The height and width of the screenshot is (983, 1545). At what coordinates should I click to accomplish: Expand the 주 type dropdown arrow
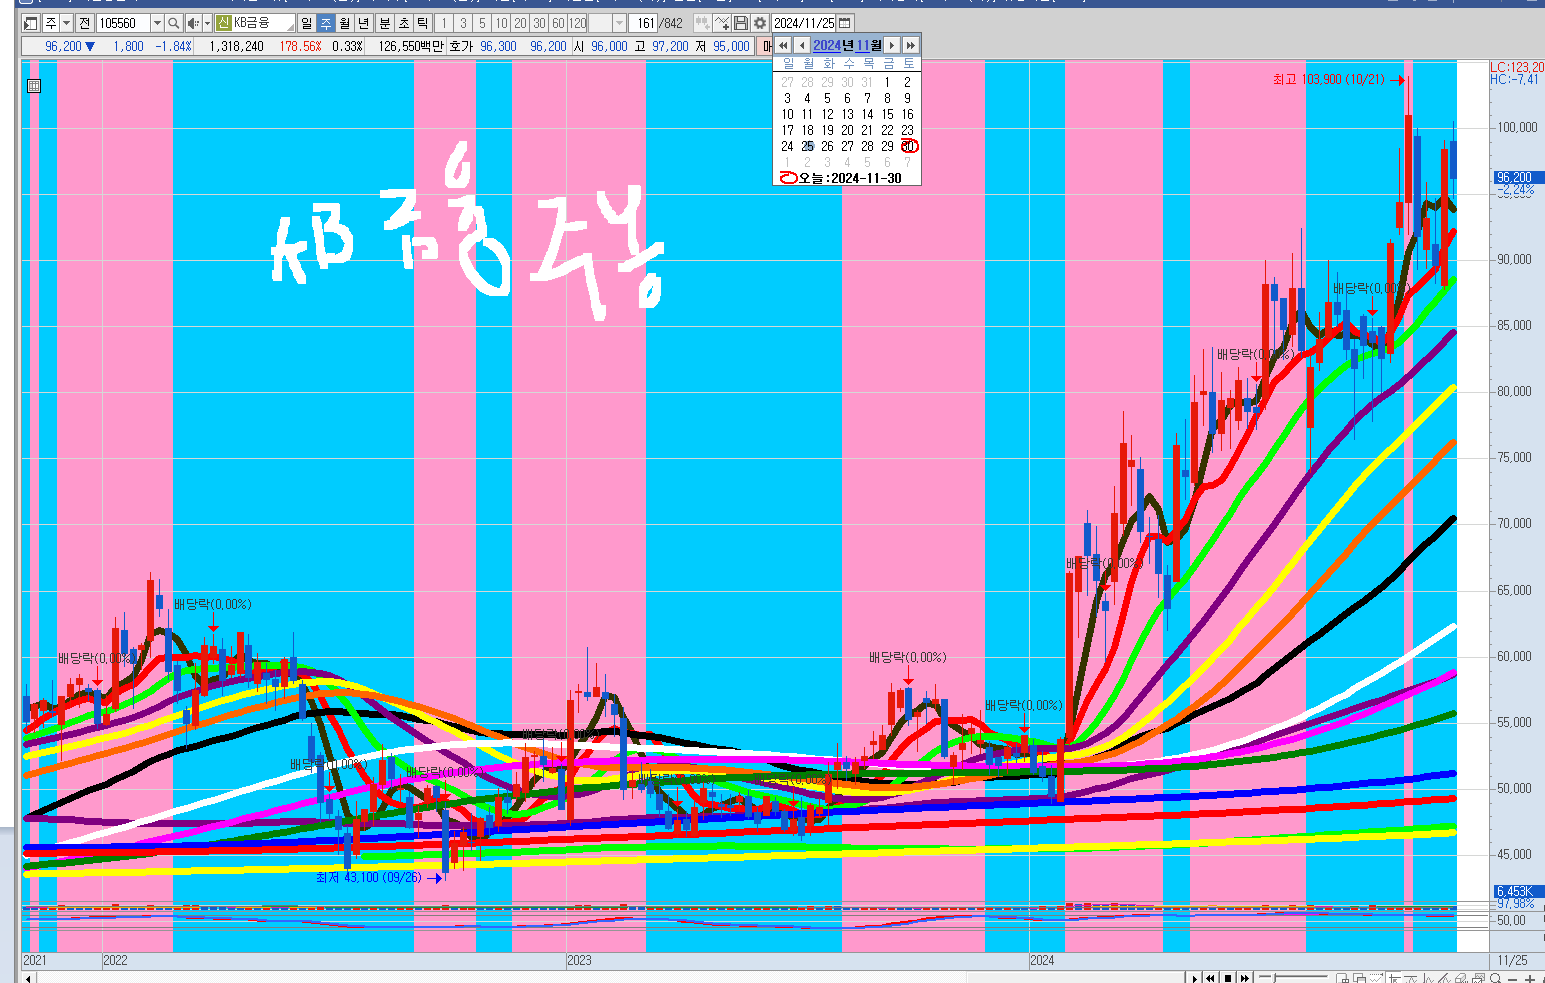pos(67,23)
